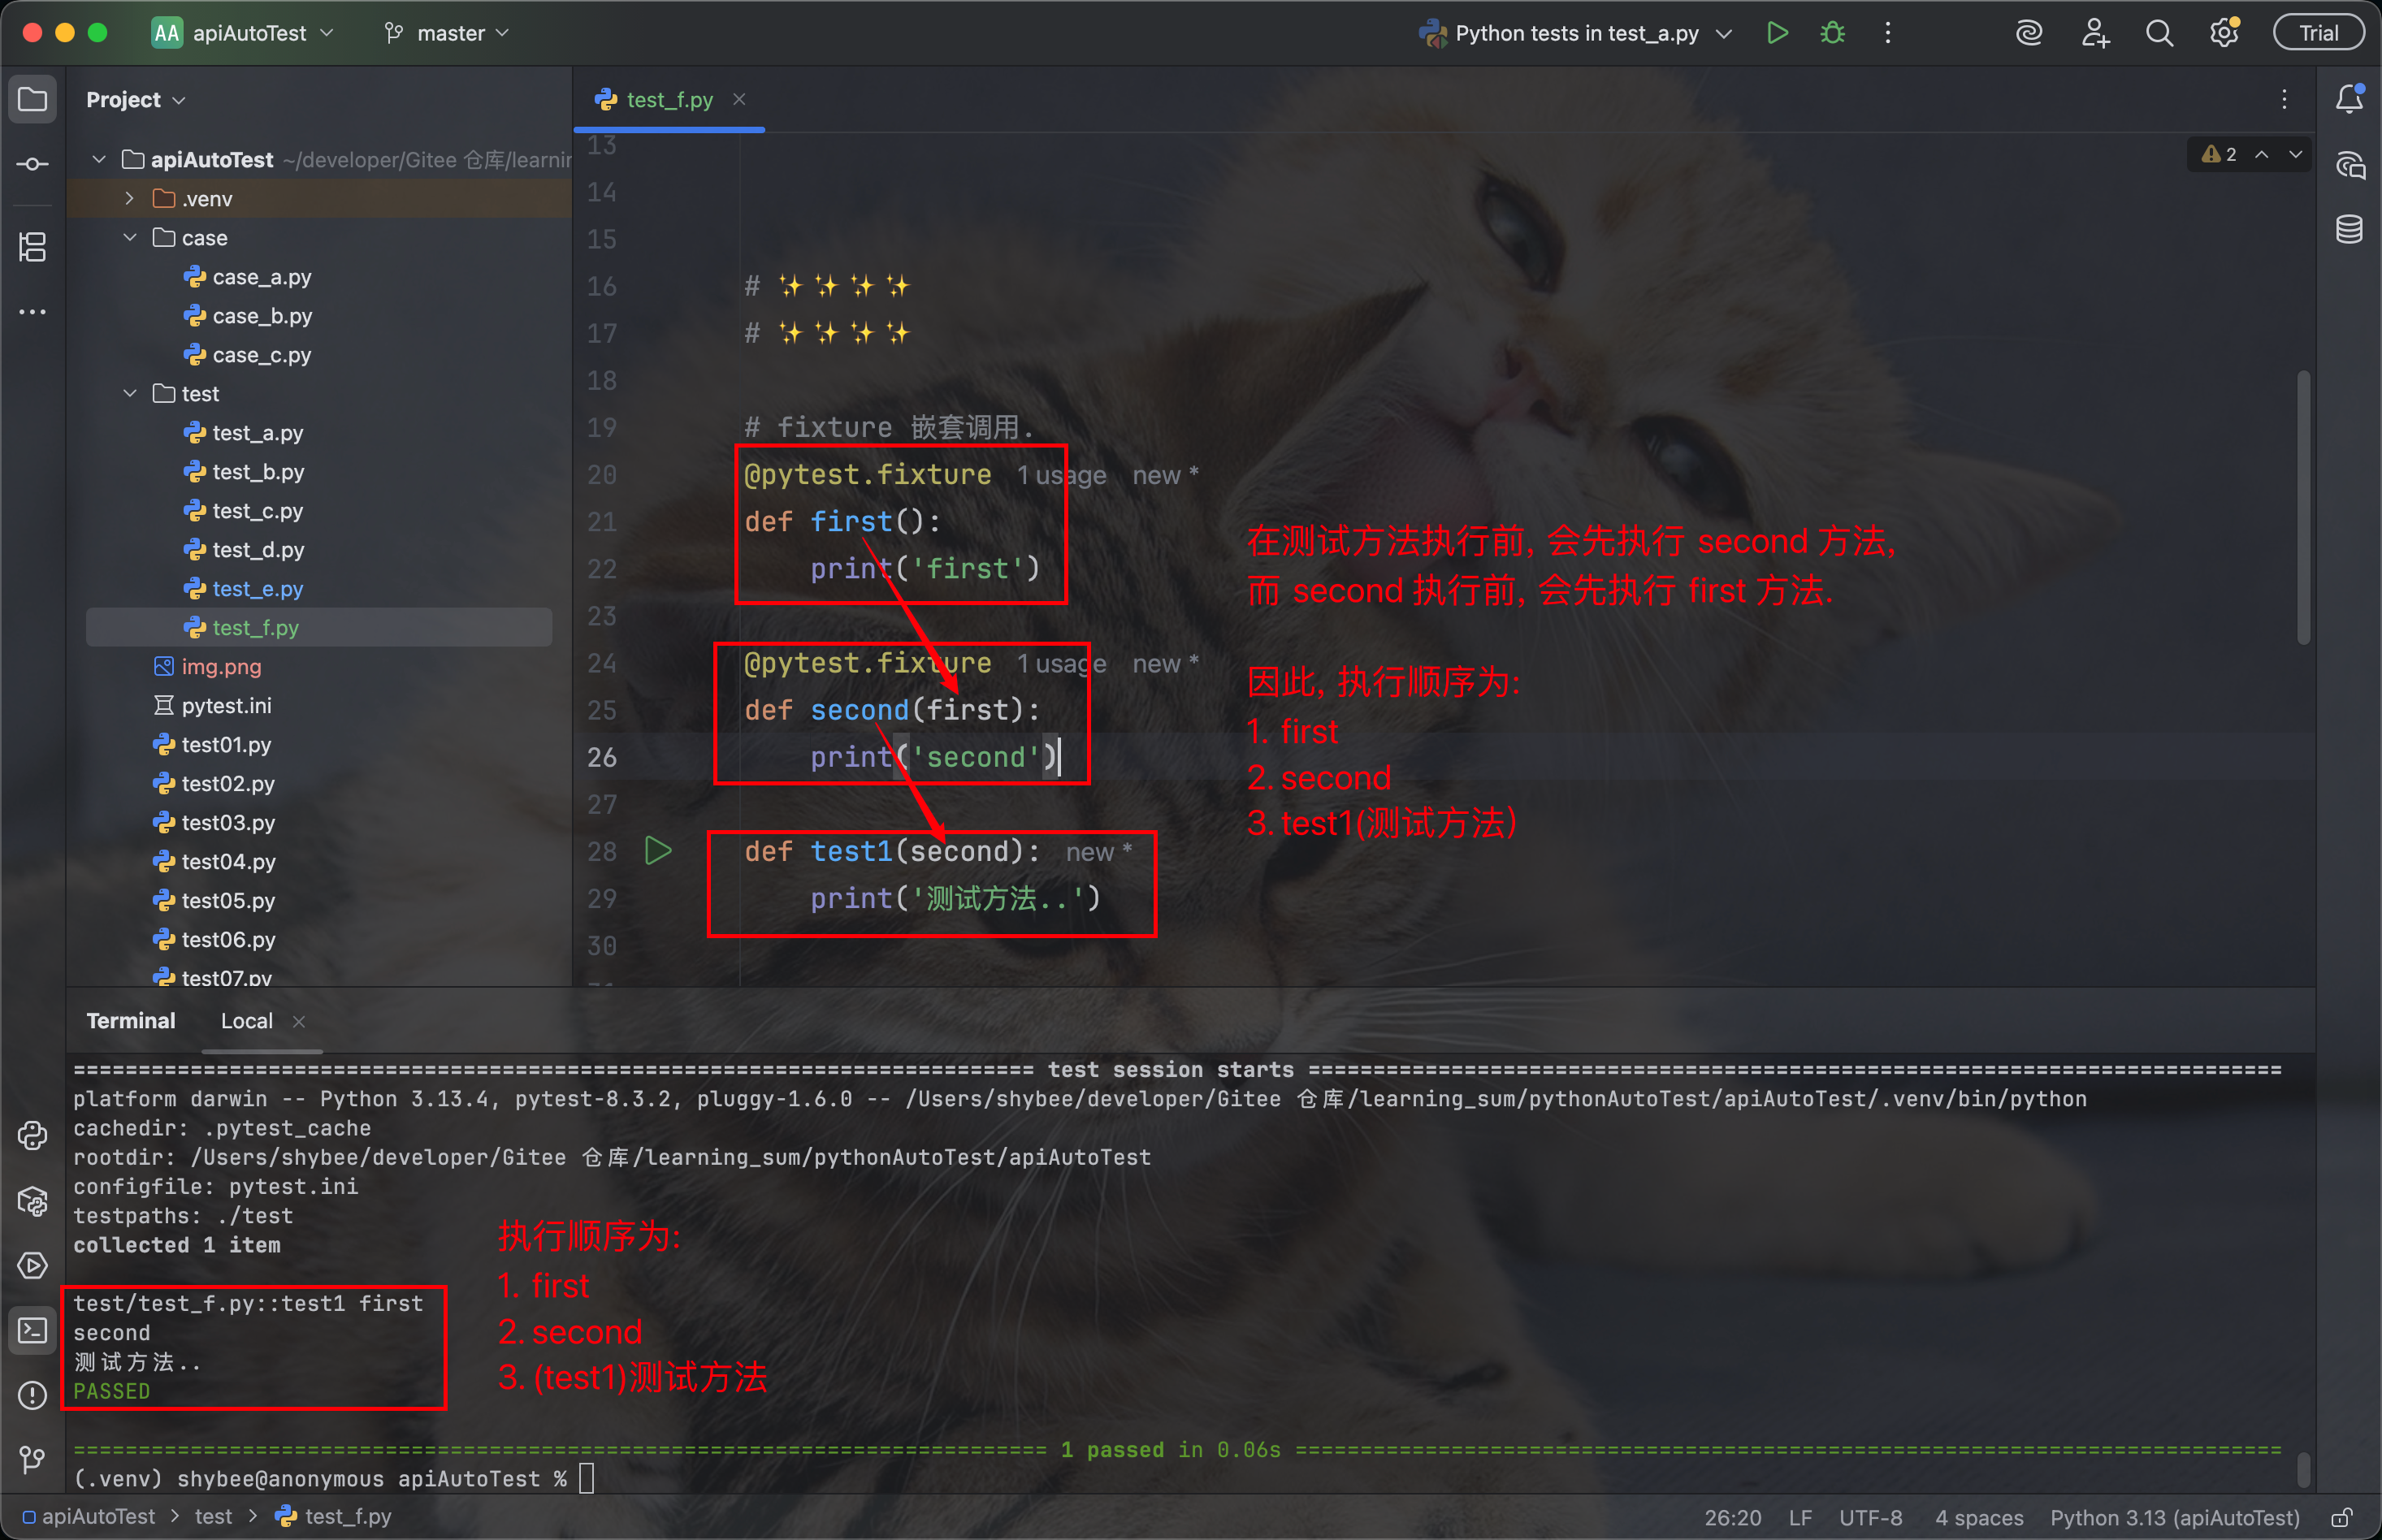Open the Problems tool window

(32, 1395)
